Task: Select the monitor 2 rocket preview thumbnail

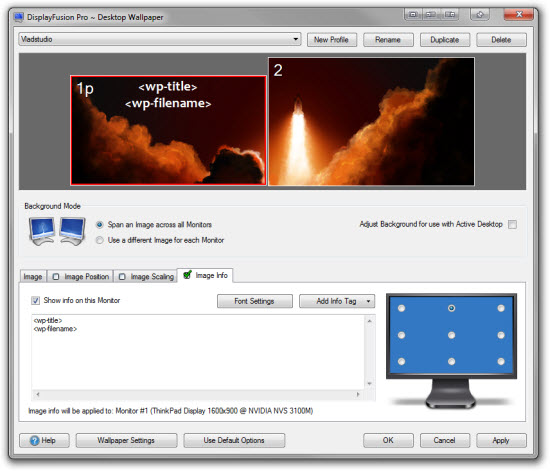Action: pos(371,122)
